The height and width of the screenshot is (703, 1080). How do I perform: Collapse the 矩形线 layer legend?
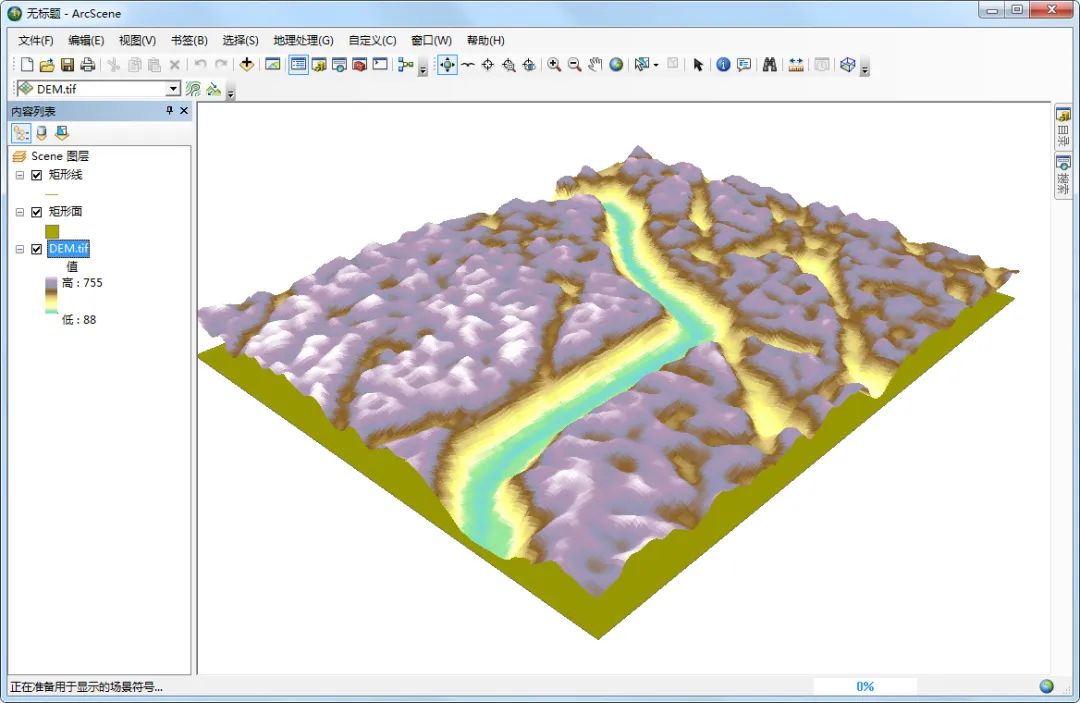[20, 175]
